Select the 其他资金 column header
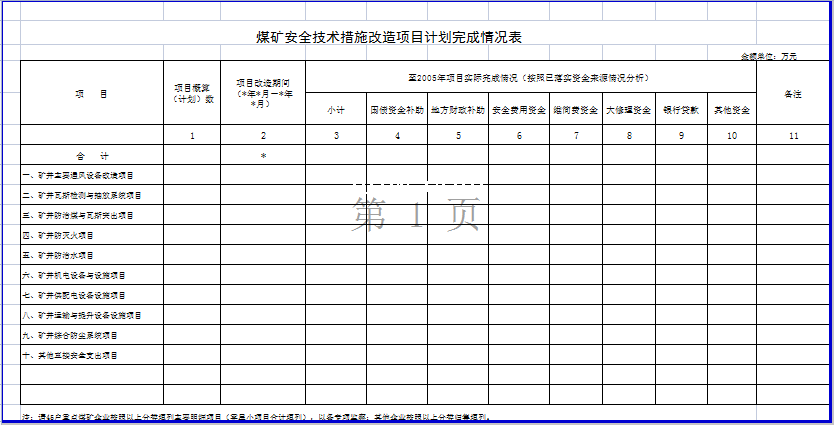Viewport: 834px width, 425px height. (732, 109)
